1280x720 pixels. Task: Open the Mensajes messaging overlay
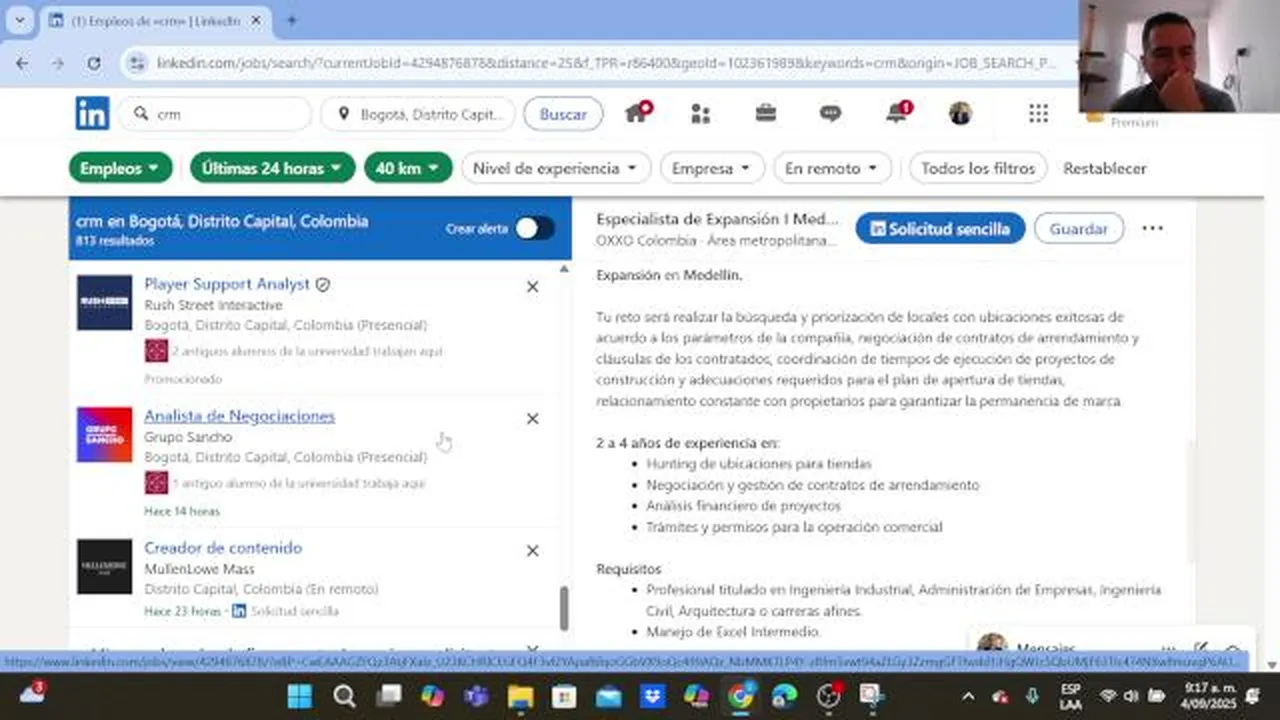point(1045,648)
